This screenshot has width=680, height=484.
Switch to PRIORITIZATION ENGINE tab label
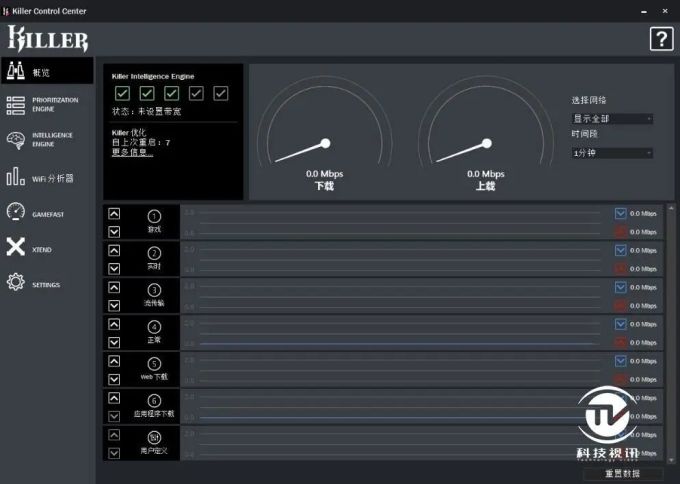coord(55,105)
